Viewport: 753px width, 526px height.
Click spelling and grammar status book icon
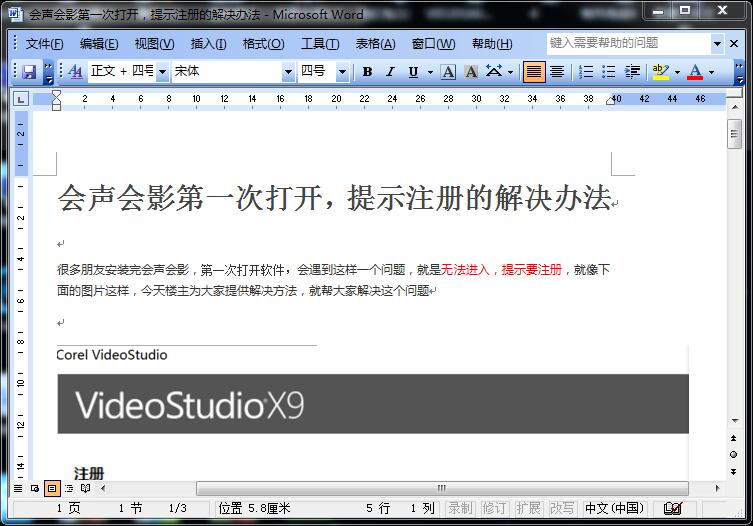[x=672, y=509]
